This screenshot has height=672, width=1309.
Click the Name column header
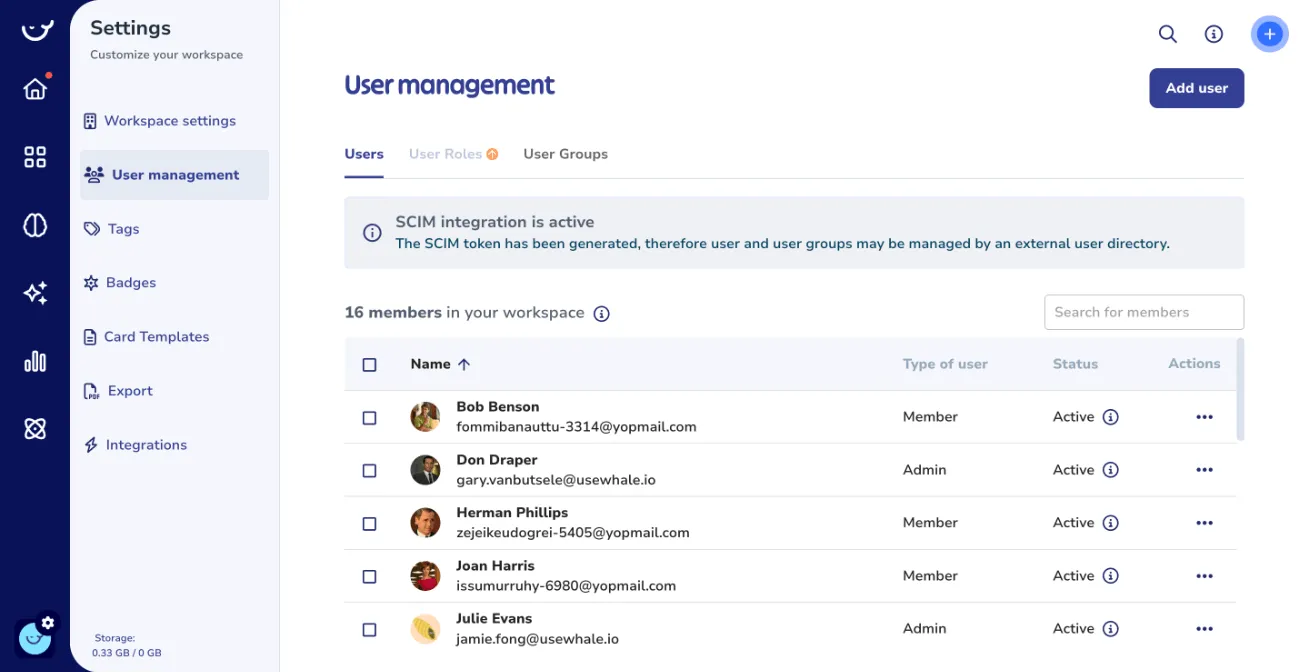point(430,364)
